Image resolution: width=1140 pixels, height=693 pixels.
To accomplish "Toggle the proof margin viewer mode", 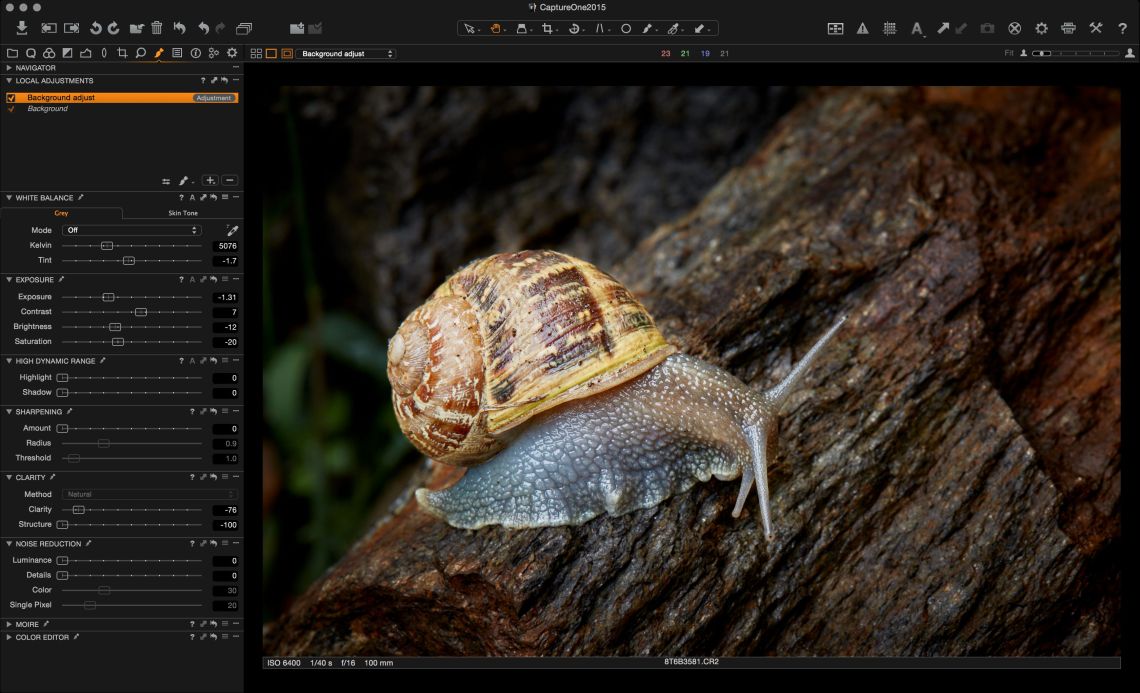I will point(287,53).
